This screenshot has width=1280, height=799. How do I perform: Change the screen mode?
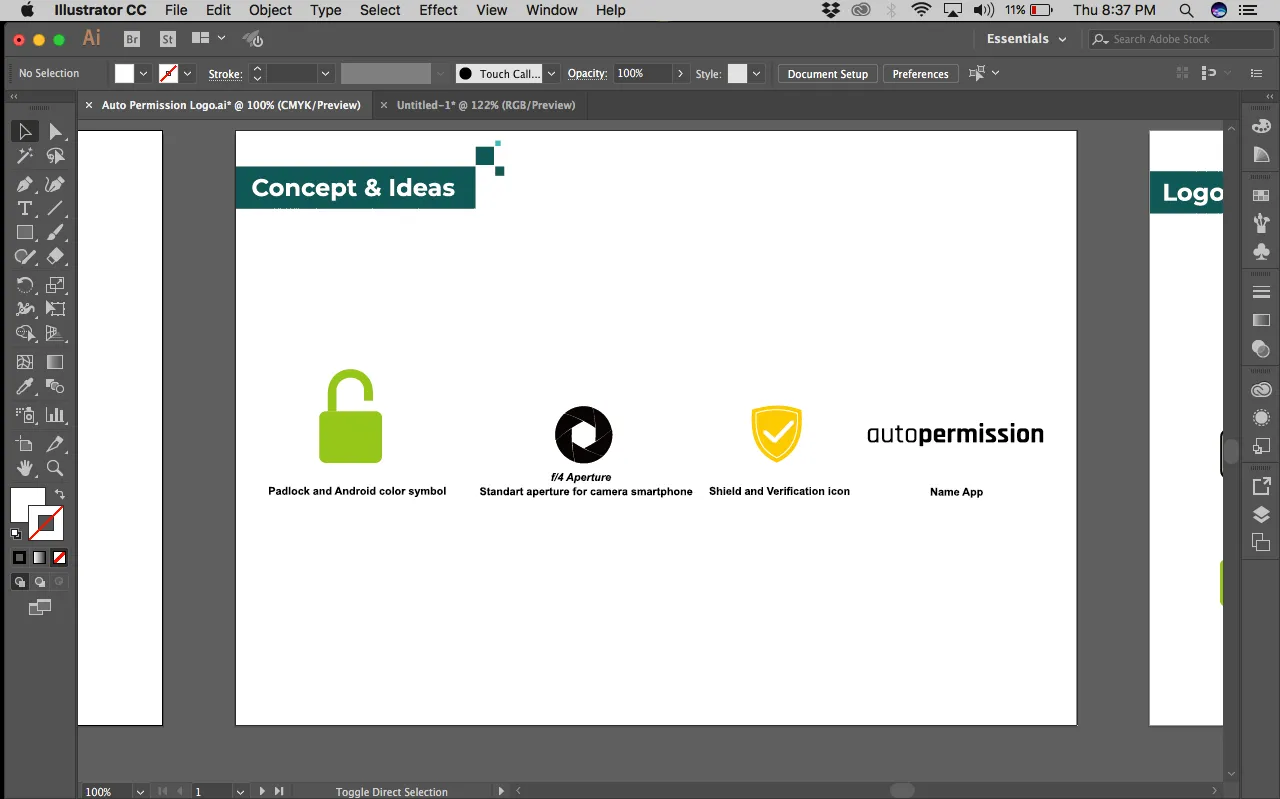click(x=40, y=607)
